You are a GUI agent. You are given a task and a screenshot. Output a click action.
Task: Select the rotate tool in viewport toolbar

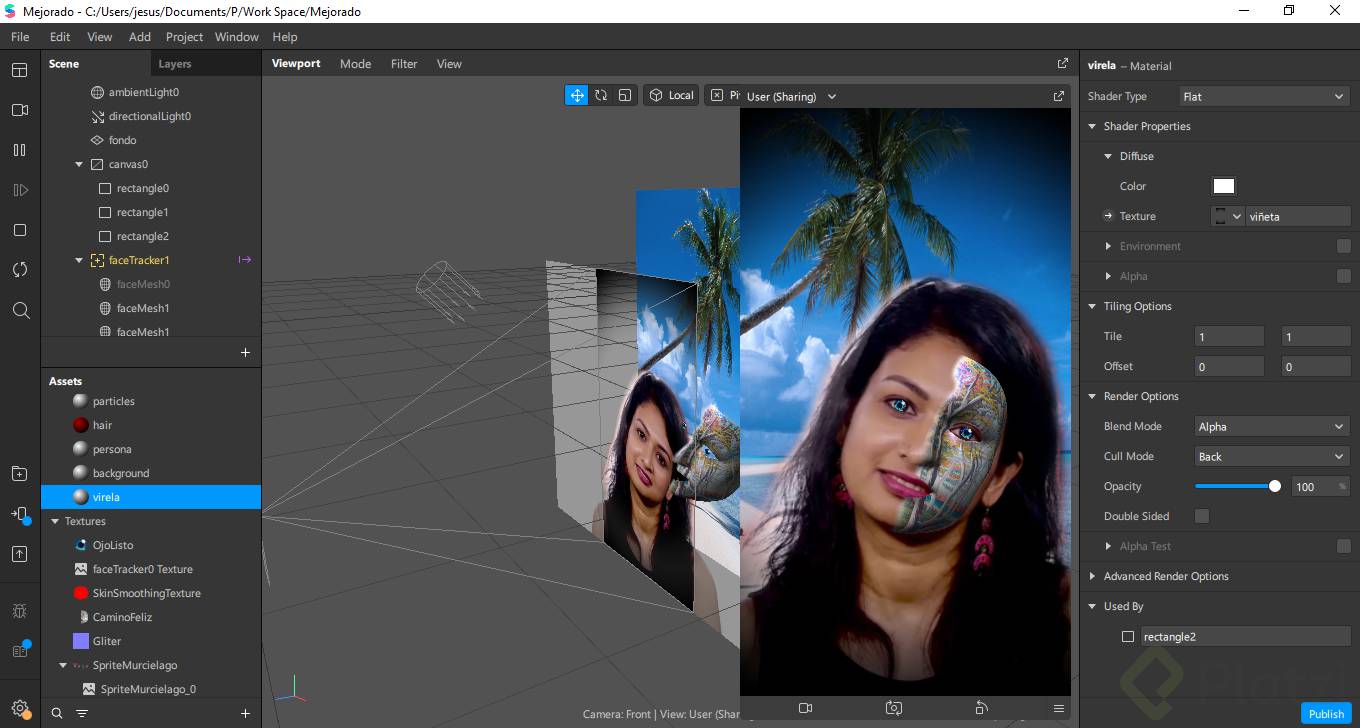(x=601, y=95)
